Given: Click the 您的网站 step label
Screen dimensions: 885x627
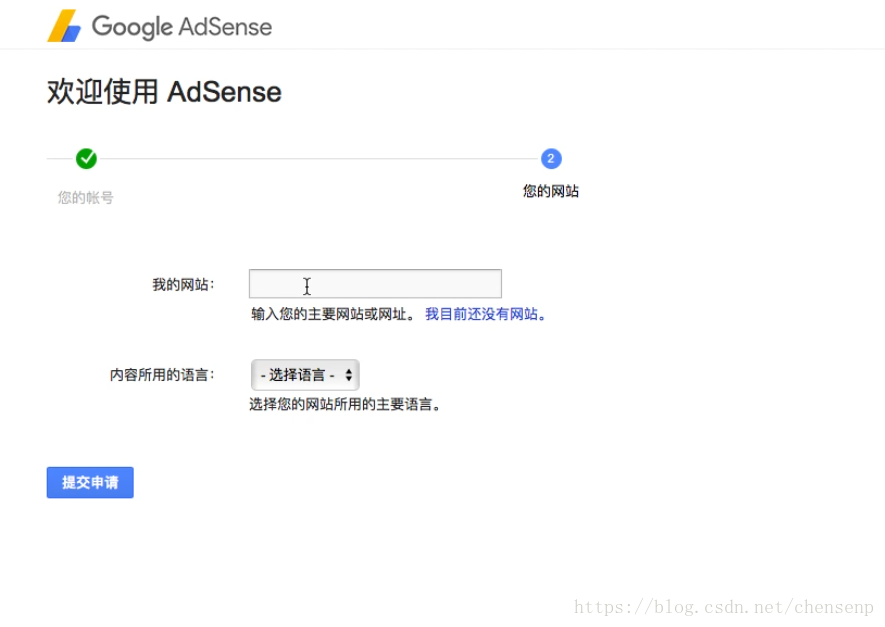Looking at the screenshot, I should click(551, 191).
